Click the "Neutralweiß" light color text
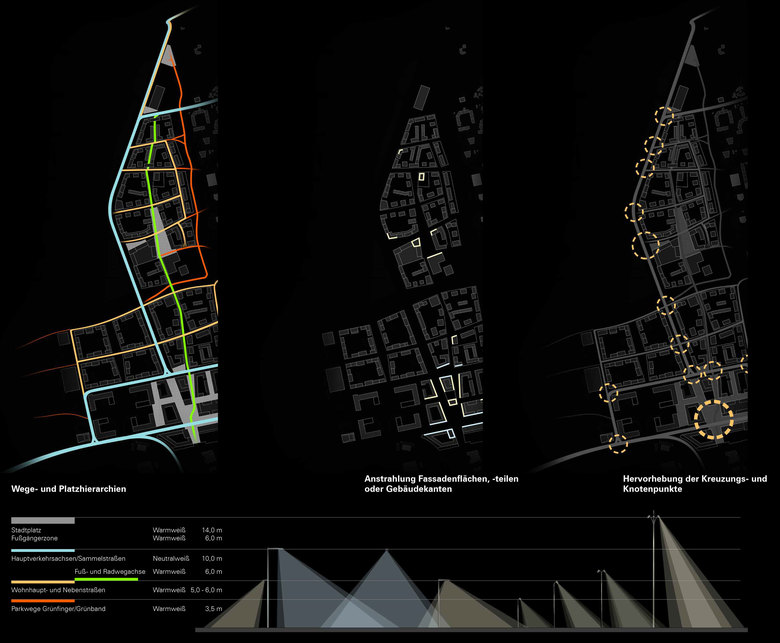The height and width of the screenshot is (643, 780). click(171, 558)
